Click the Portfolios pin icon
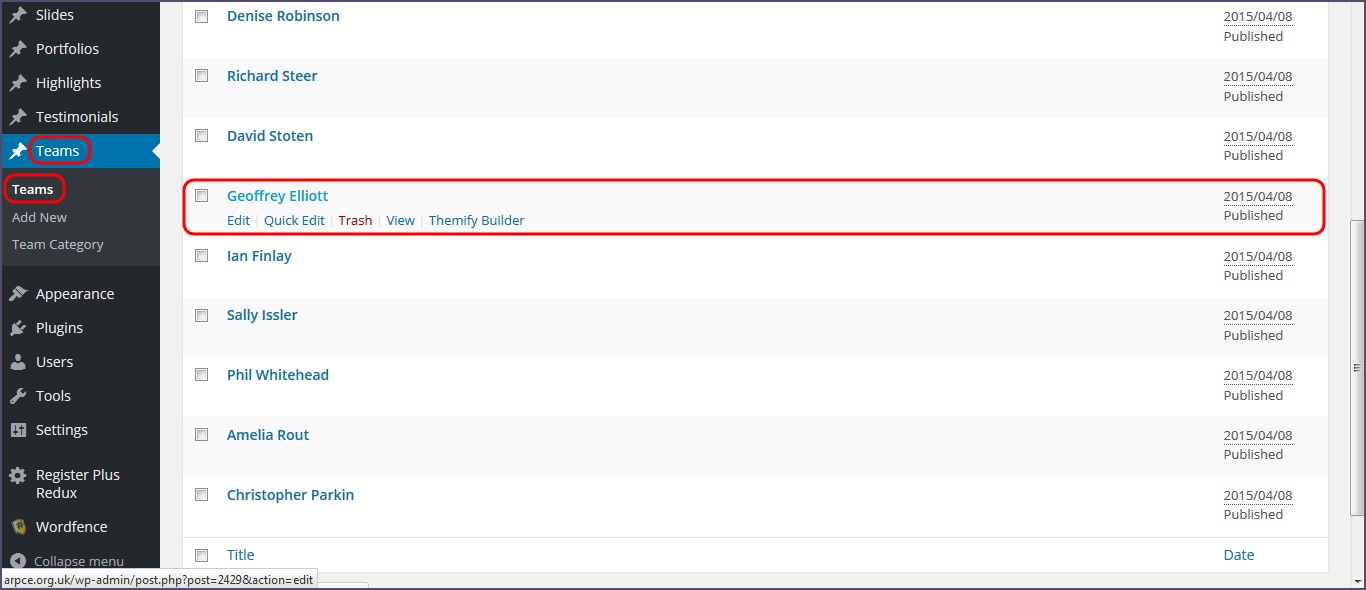Image resolution: width=1366 pixels, height=590 pixels. coord(18,49)
